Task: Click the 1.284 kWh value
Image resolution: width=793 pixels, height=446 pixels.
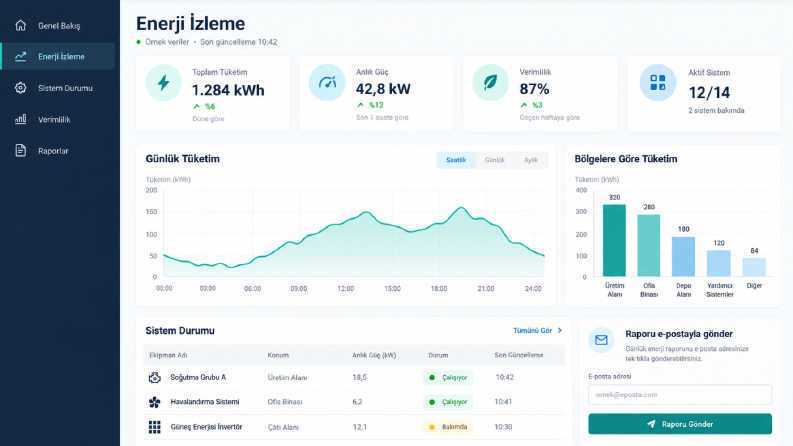Action: click(228, 90)
